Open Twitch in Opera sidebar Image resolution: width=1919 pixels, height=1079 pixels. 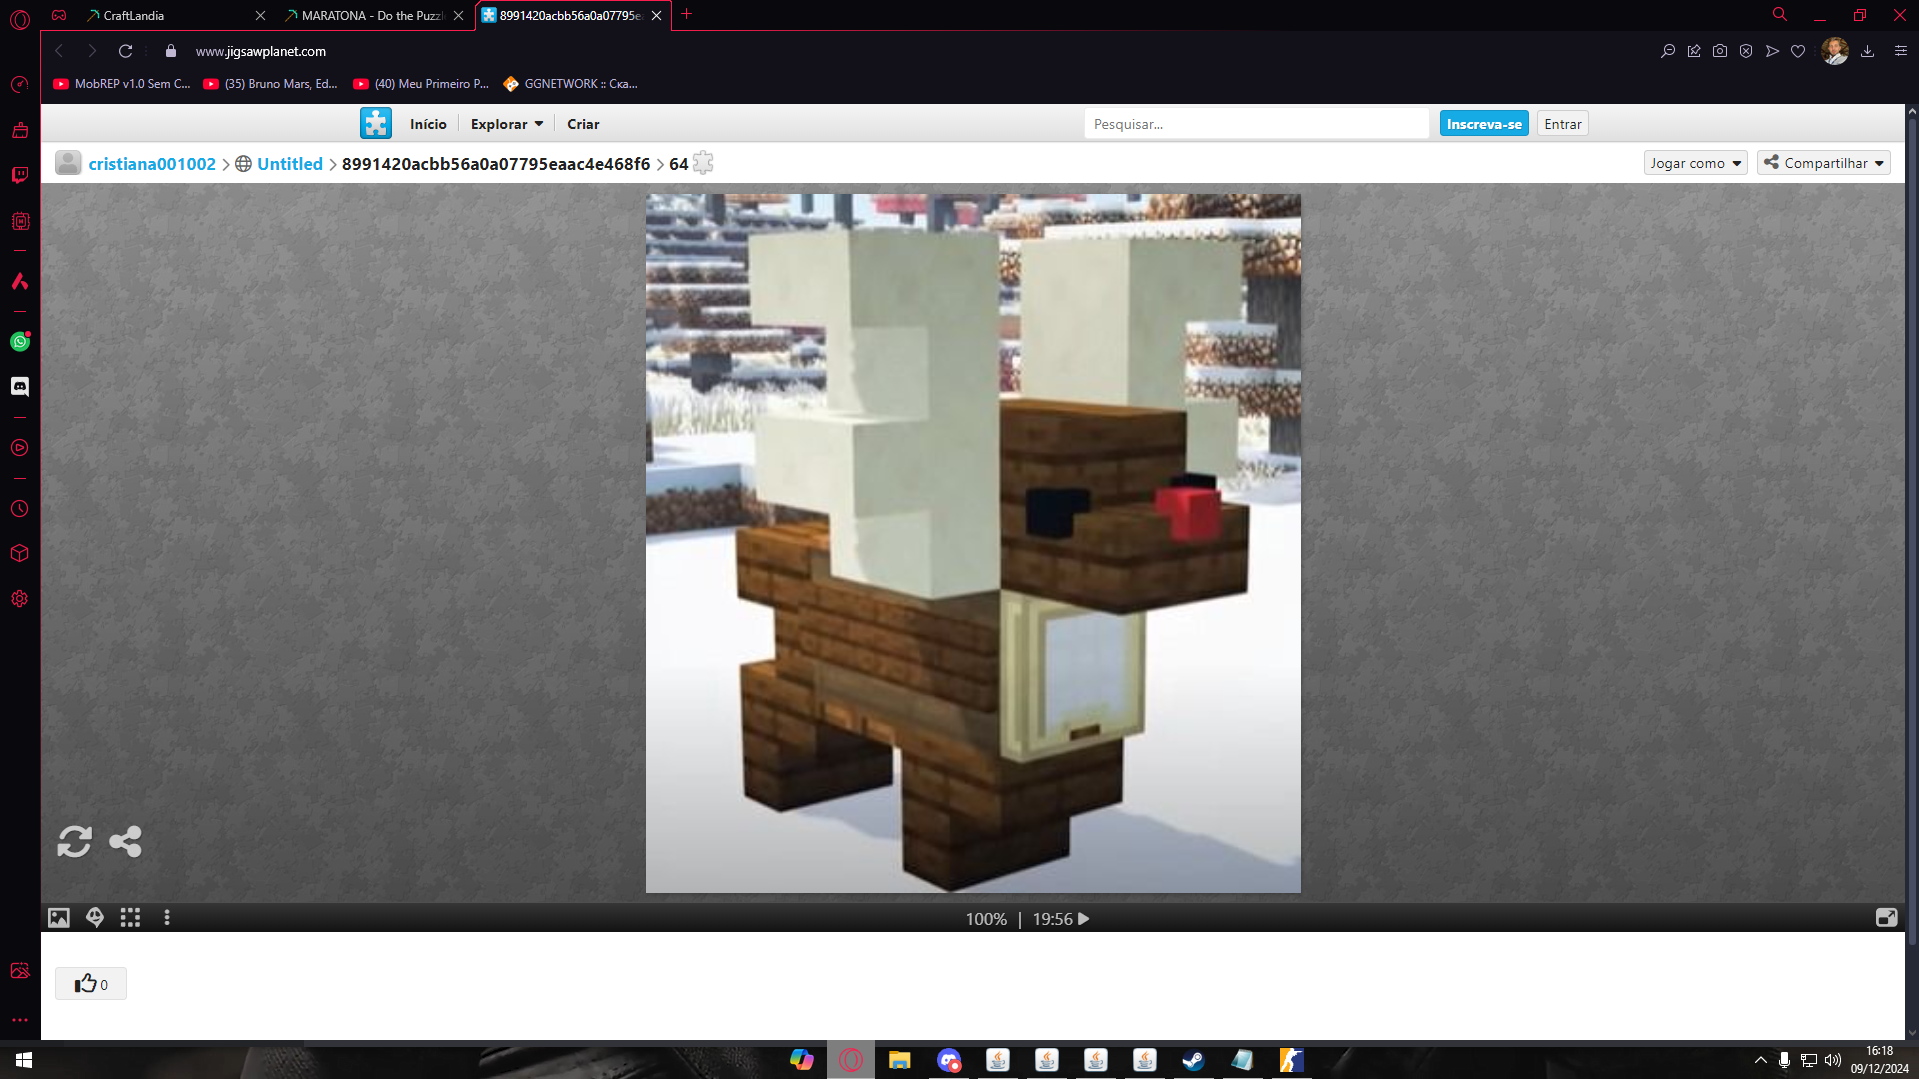coord(20,175)
